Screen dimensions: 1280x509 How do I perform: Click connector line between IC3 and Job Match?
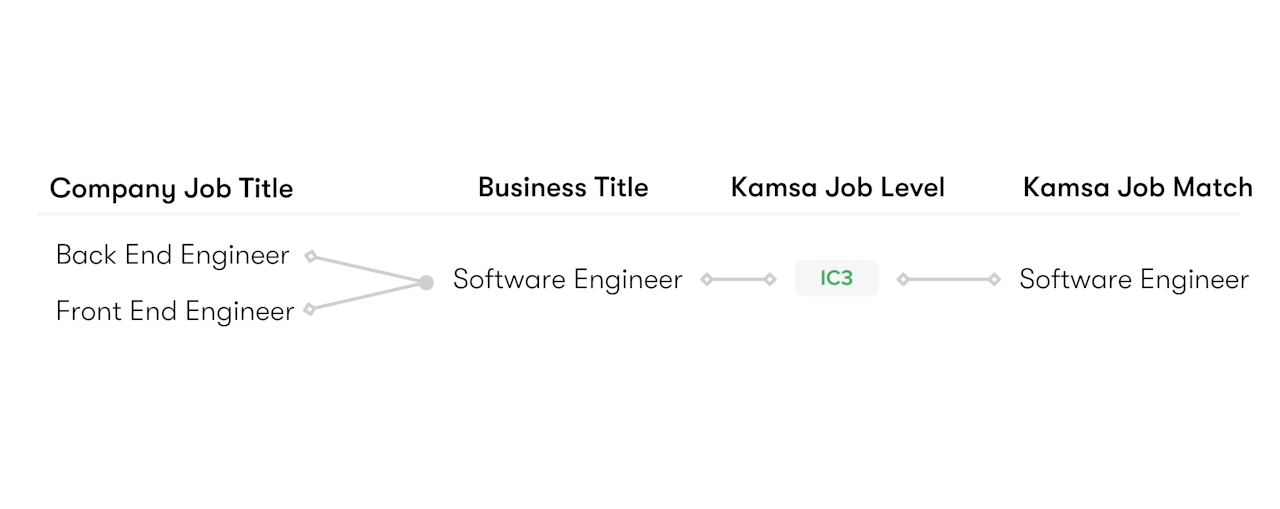[948, 280]
